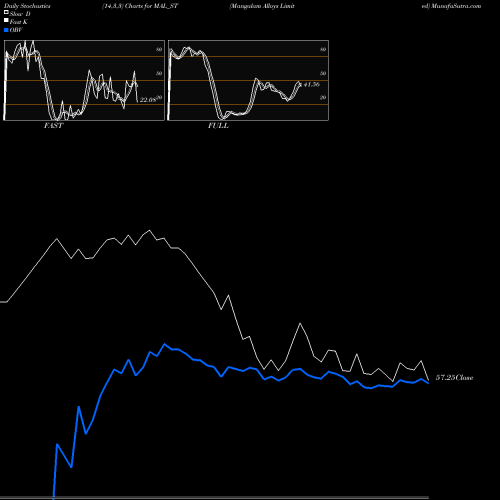Click the 50 level label in FULL chart
Viewport: 500px width, 500px height.
(323, 73)
